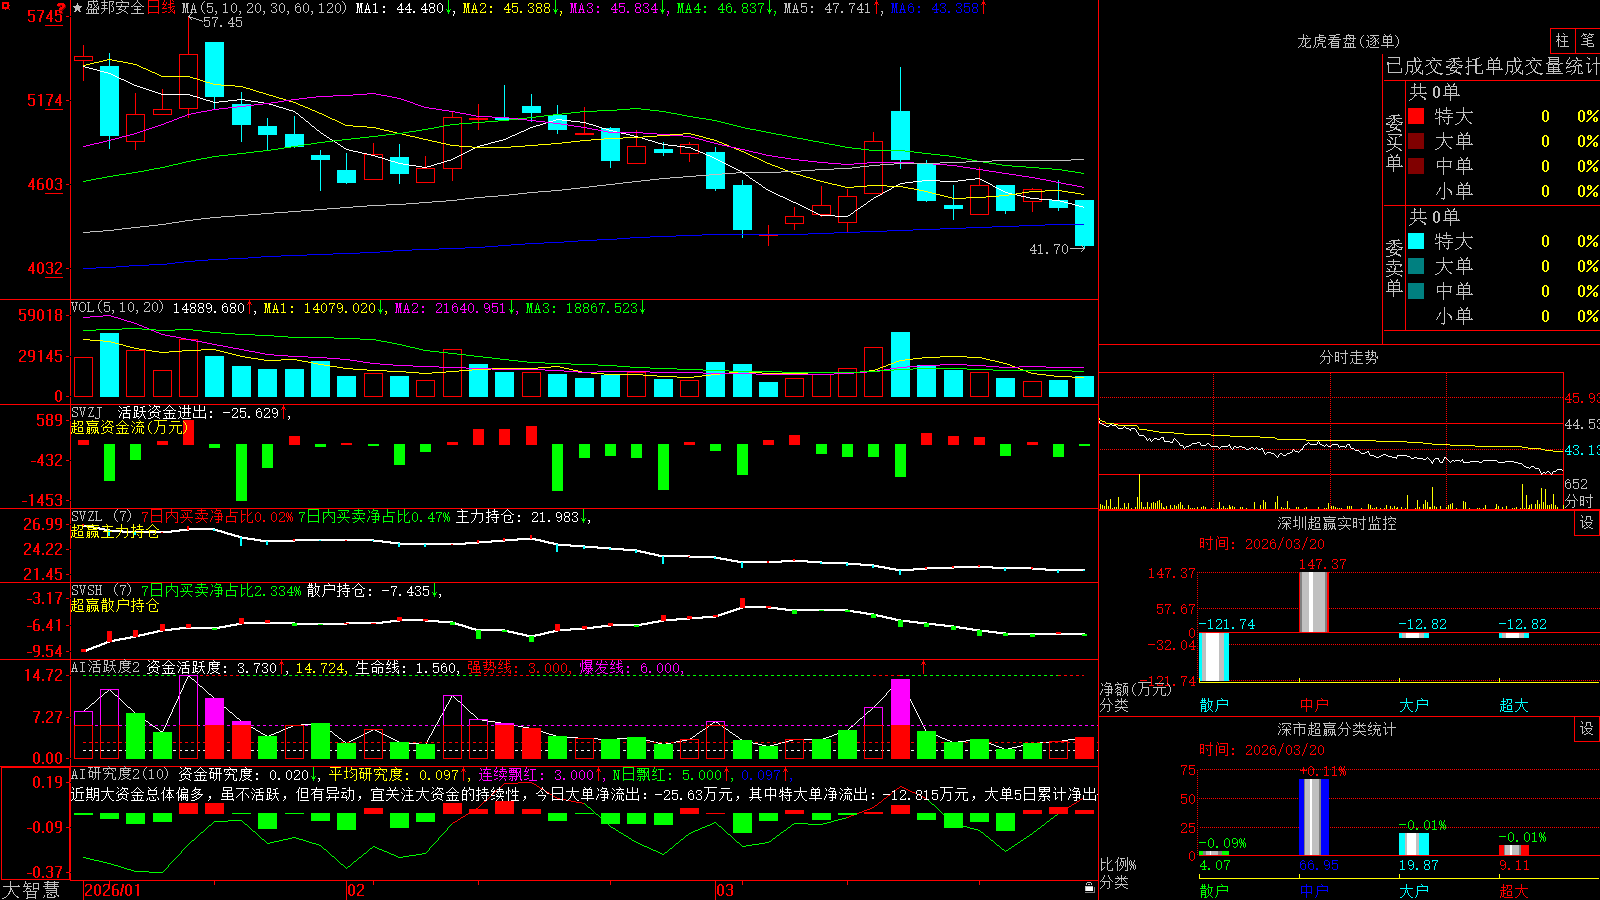1600x900 pixels.
Task: Click the AI活跃度2 indicator label
Action: 106,668
